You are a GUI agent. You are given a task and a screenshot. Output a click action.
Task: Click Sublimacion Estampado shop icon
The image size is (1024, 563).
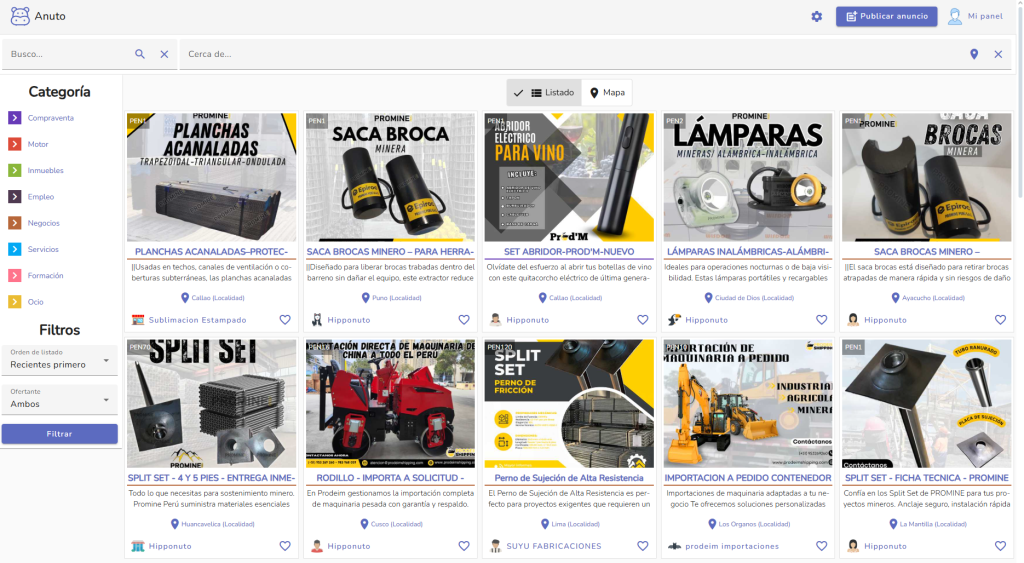point(138,320)
